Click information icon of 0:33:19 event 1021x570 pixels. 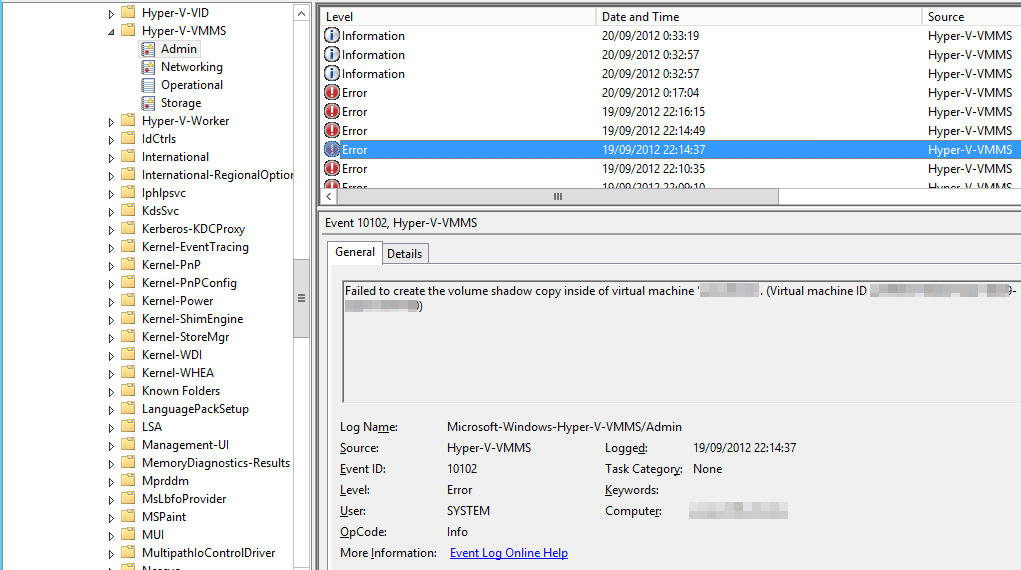tap(332, 36)
